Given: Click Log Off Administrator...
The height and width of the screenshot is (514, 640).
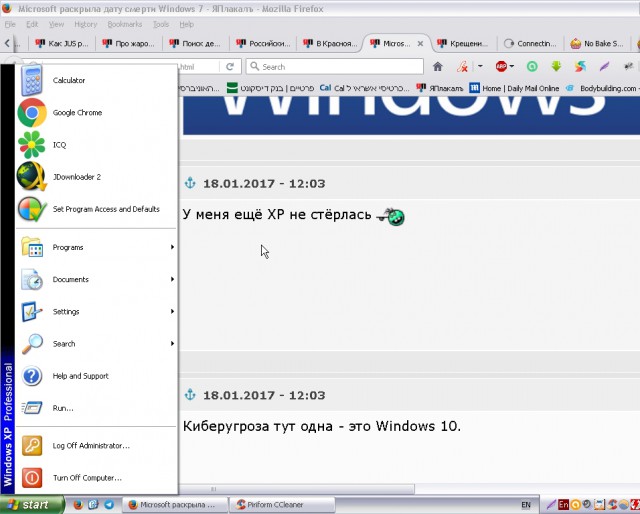Looking at the screenshot, I should tap(96, 446).
